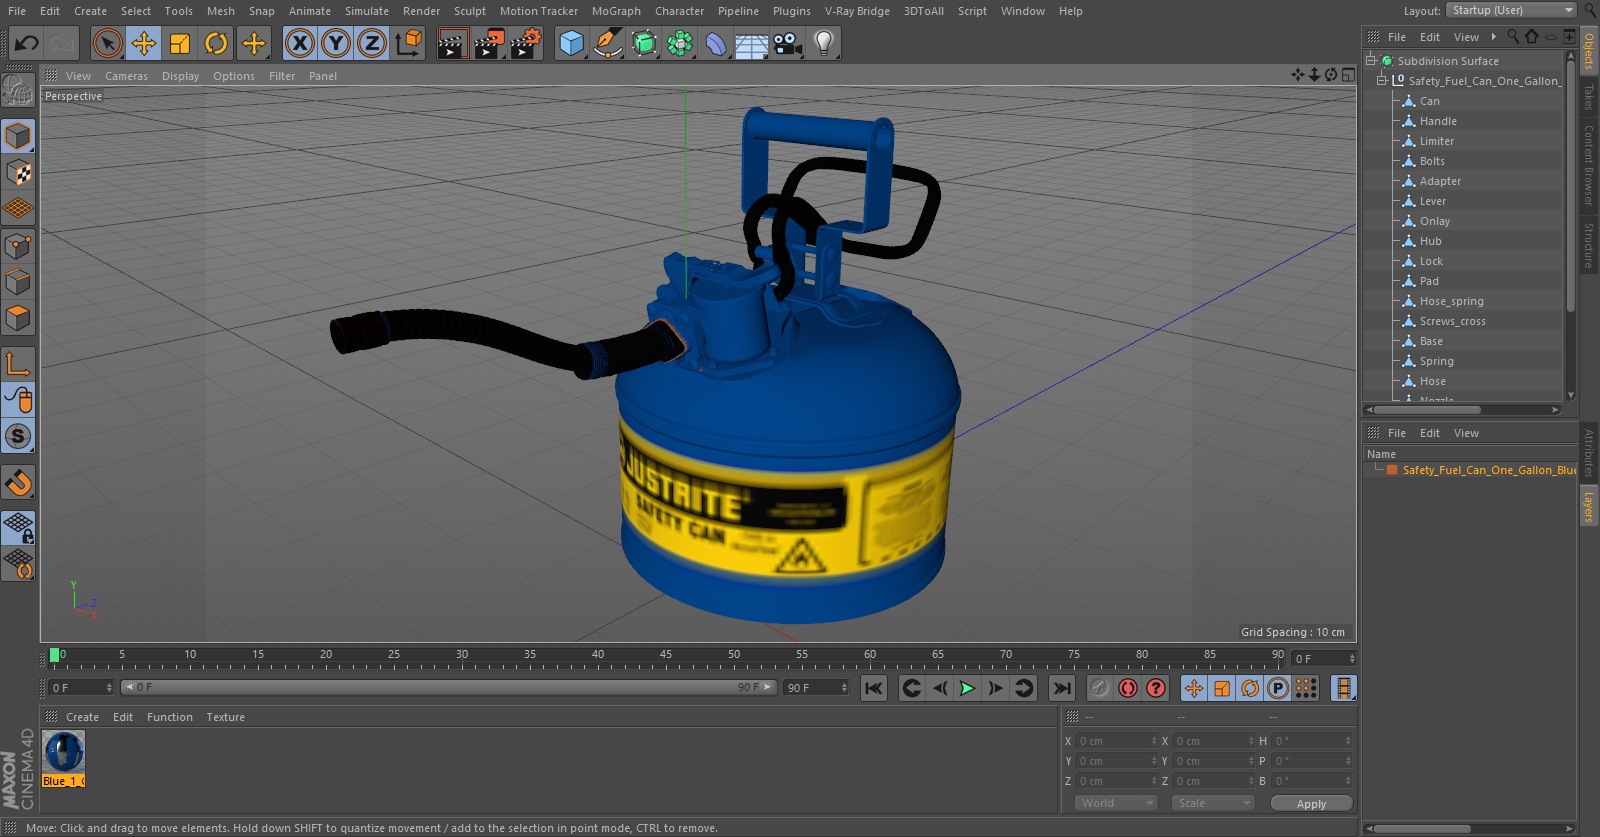Image resolution: width=1600 pixels, height=837 pixels.
Task: Collapse the Subdivision Surface tree node
Action: pyautogui.click(x=1371, y=60)
